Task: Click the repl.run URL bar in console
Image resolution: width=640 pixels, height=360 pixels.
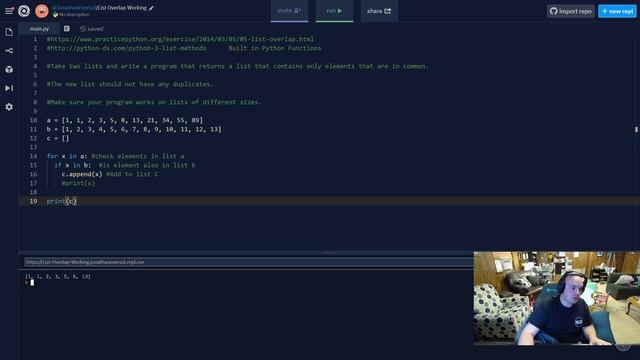Action: [x=249, y=262]
